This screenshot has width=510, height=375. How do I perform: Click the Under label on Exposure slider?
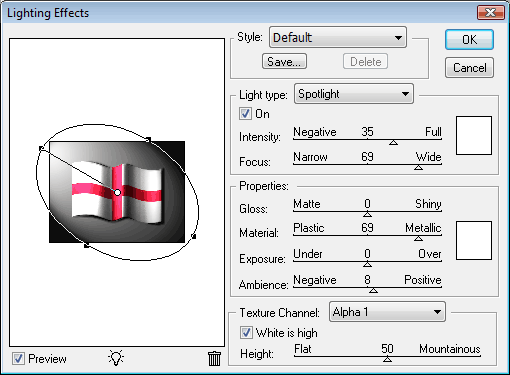point(308,254)
